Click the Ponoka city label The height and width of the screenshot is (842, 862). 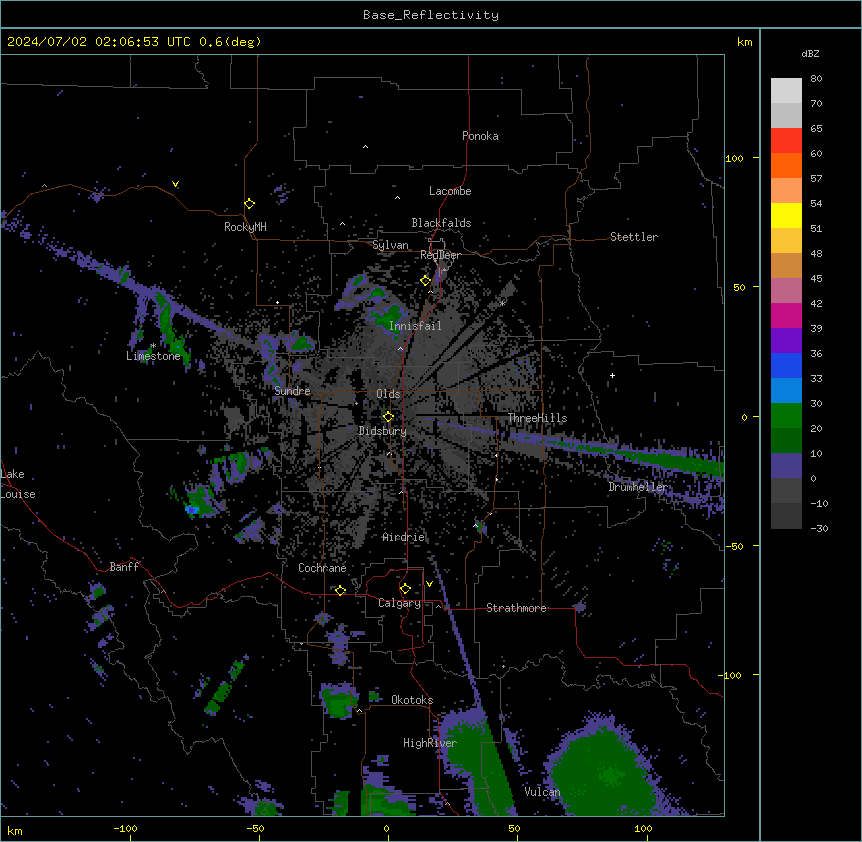tap(480, 136)
